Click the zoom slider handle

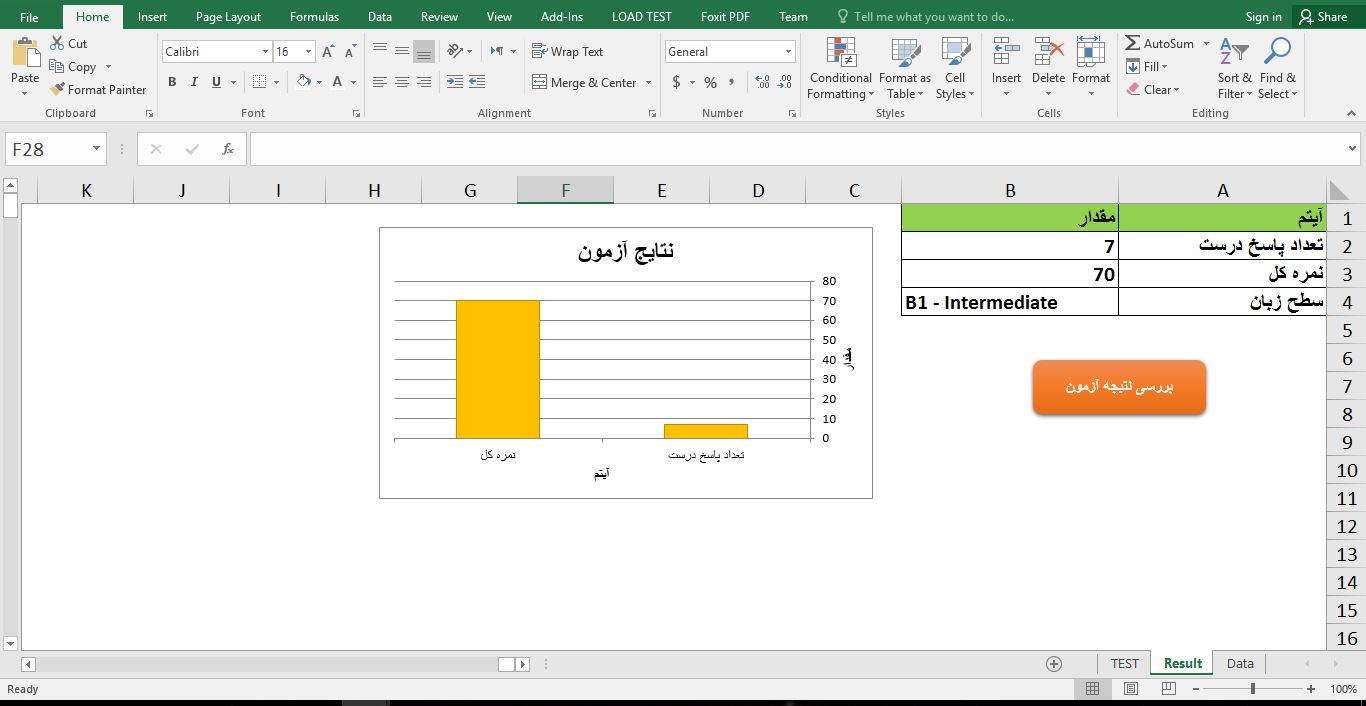pos(1252,689)
